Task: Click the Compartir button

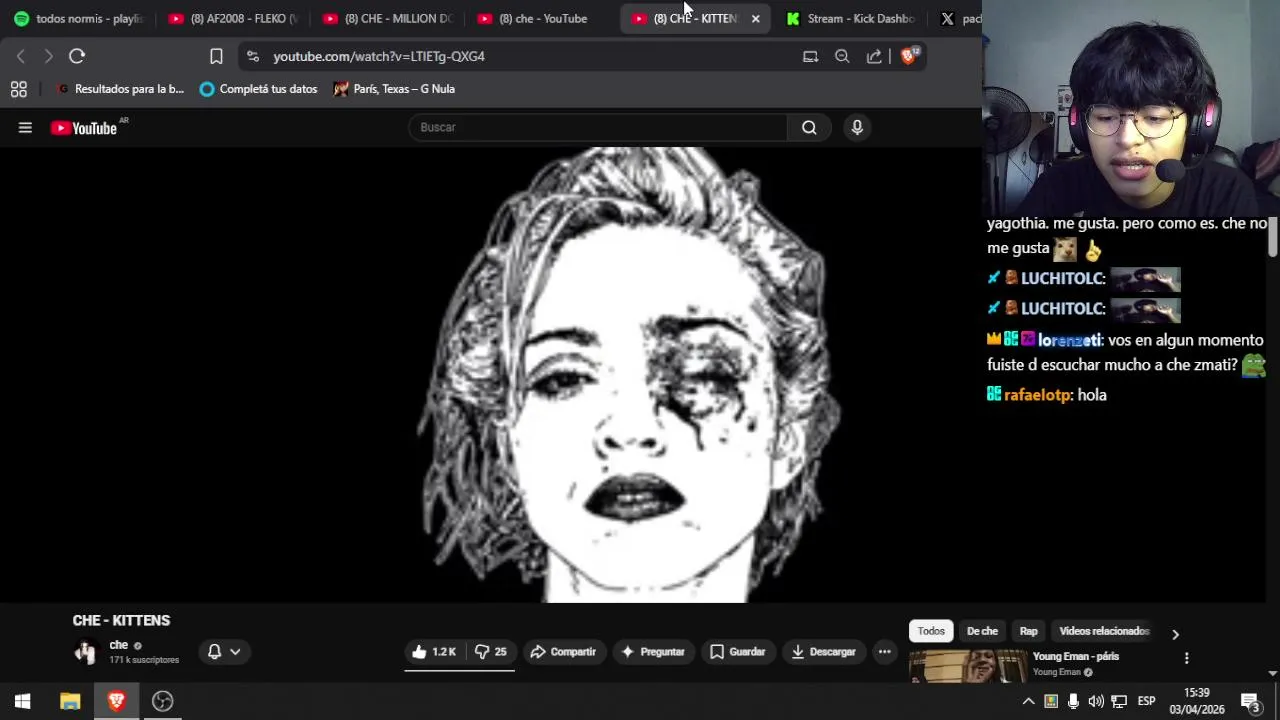Action: click(563, 652)
